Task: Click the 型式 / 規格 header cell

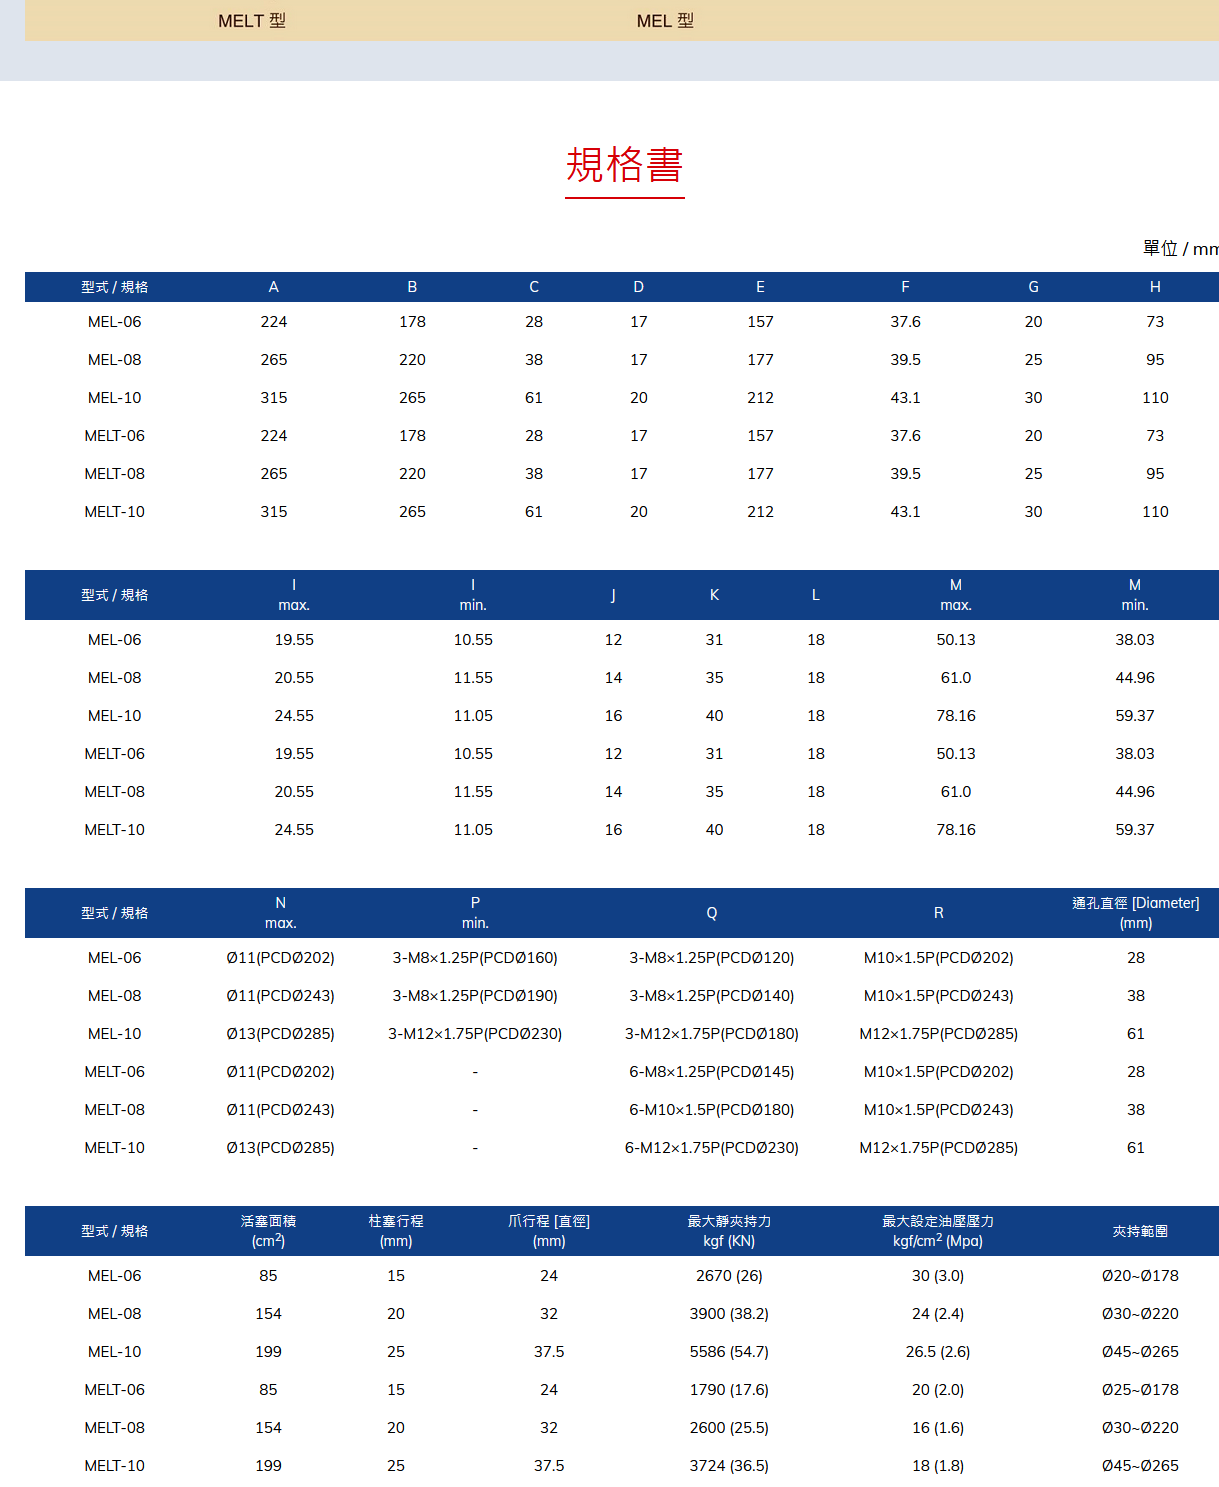Action: pyautogui.click(x=117, y=287)
